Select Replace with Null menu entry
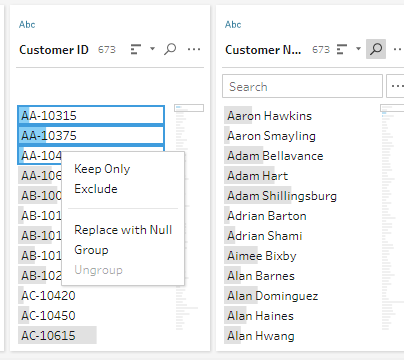The image size is (404, 360). coord(123,230)
